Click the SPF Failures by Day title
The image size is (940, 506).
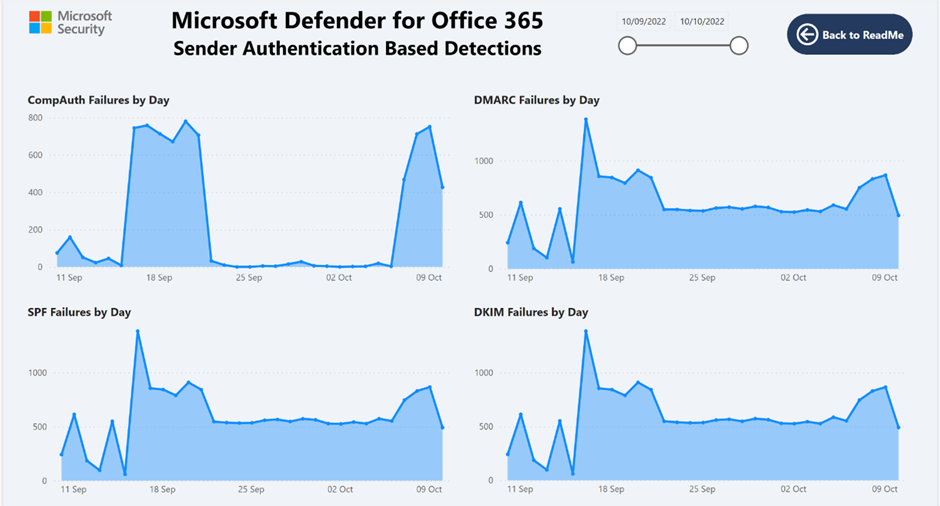[x=79, y=312]
